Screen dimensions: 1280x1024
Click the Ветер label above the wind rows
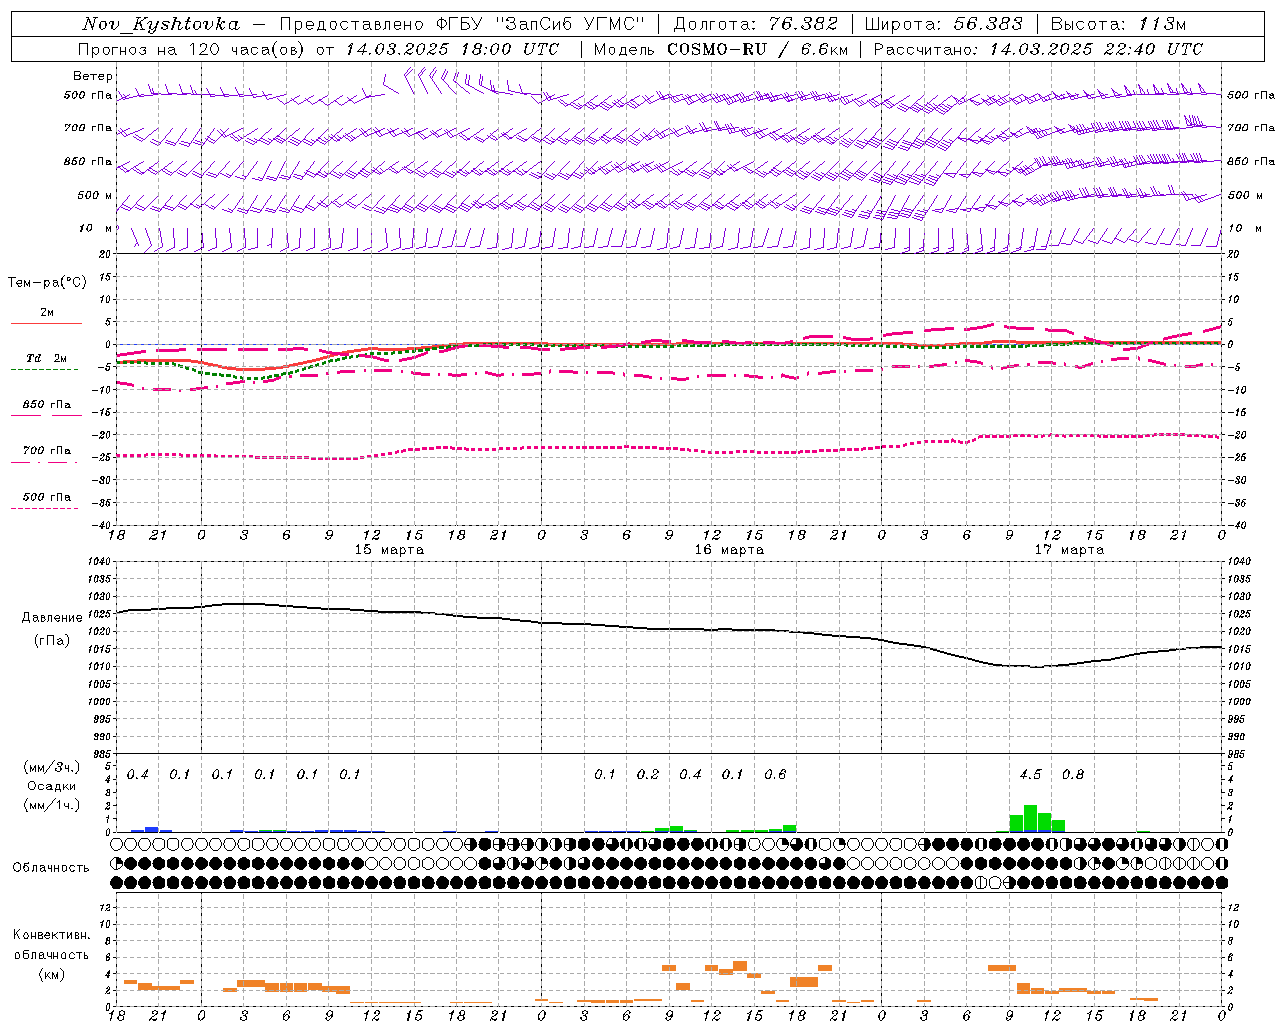click(x=93, y=76)
